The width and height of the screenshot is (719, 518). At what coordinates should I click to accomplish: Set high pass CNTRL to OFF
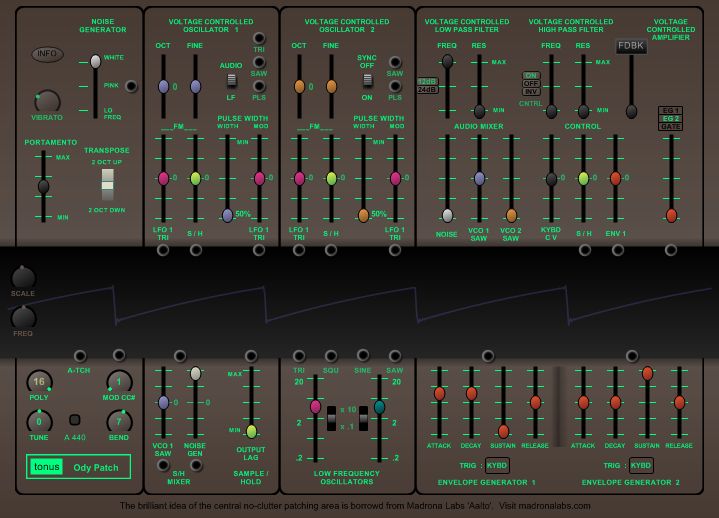tap(531, 83)
